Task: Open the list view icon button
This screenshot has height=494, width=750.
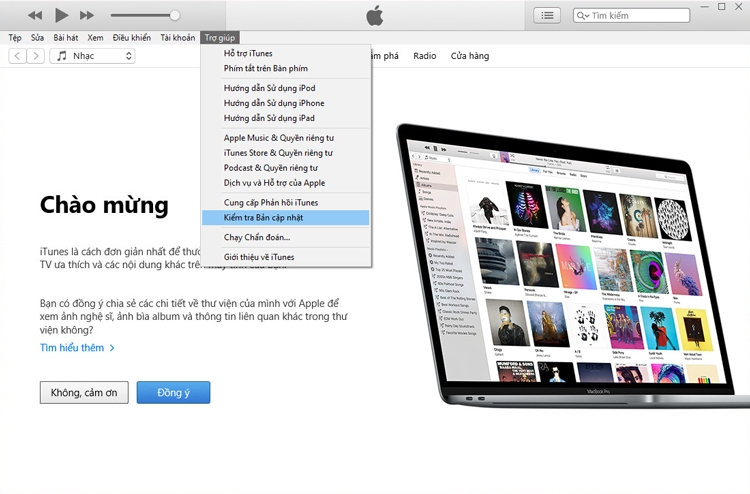Action: pyautogui.click(x=547, y=15)
